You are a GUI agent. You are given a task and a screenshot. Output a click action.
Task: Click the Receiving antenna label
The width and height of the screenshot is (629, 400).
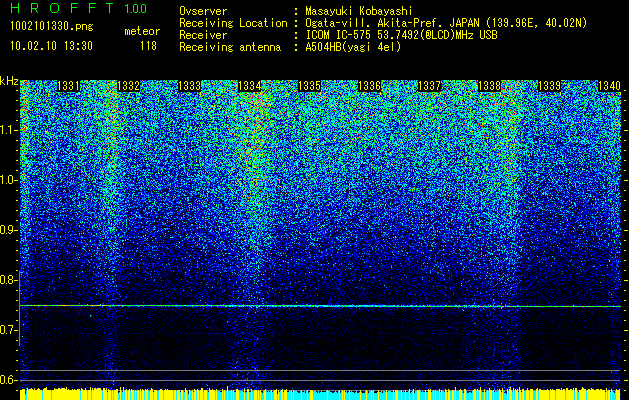(230, 47)
